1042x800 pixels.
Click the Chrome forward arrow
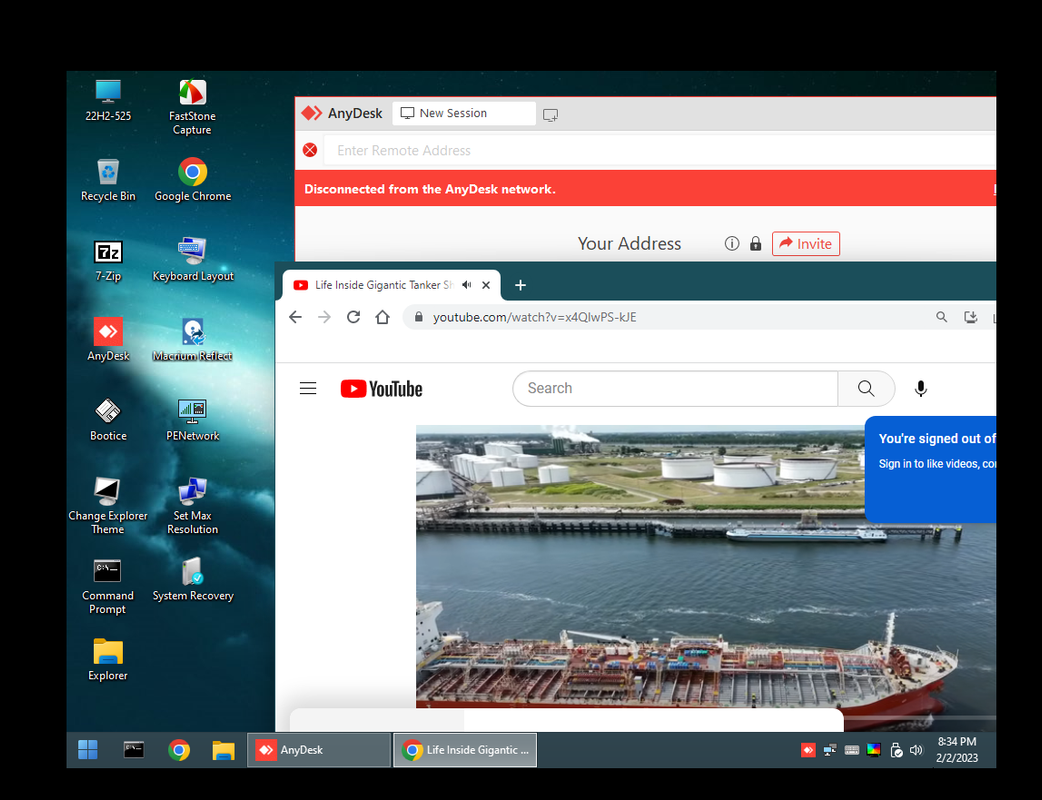[324, 317]
